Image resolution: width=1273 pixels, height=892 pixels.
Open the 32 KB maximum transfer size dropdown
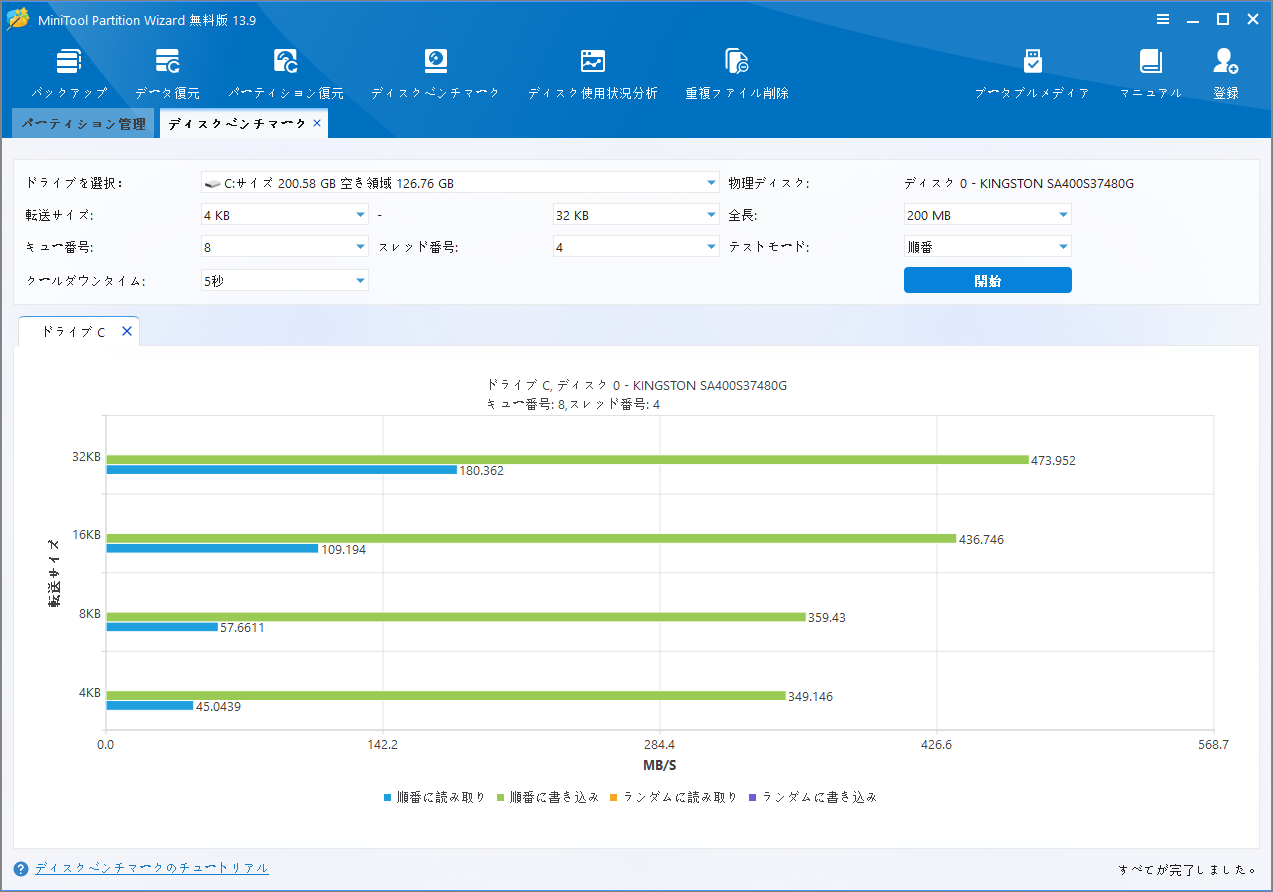click(x=636, y=215)
